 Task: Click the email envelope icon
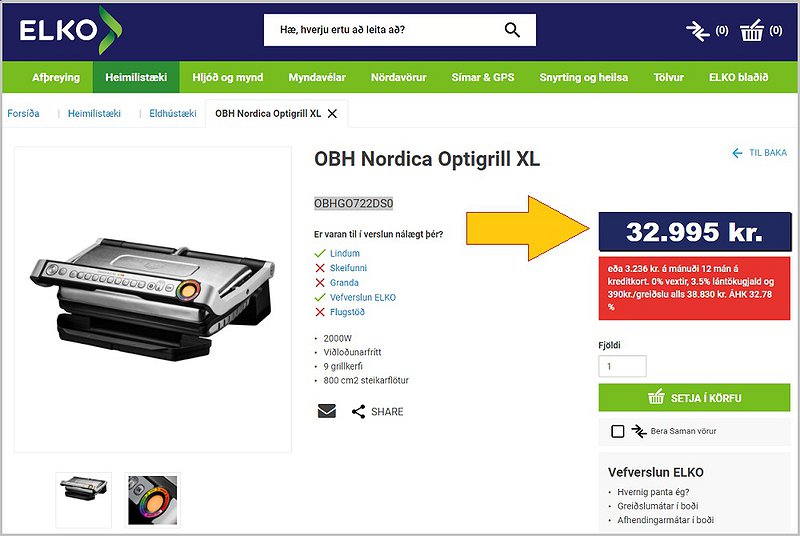coord(327,411)
